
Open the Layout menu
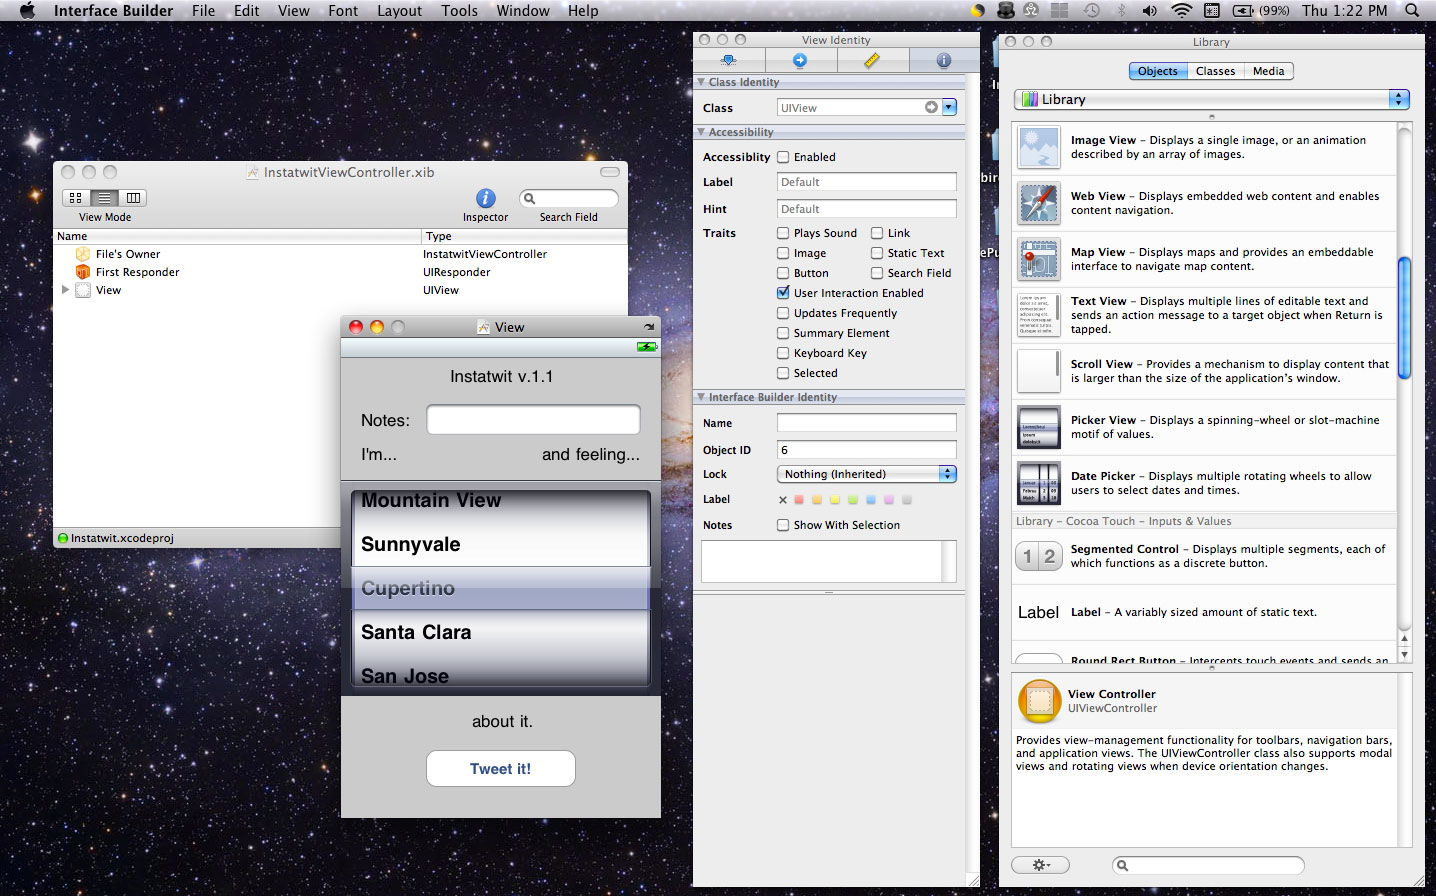tap(399, 10)
